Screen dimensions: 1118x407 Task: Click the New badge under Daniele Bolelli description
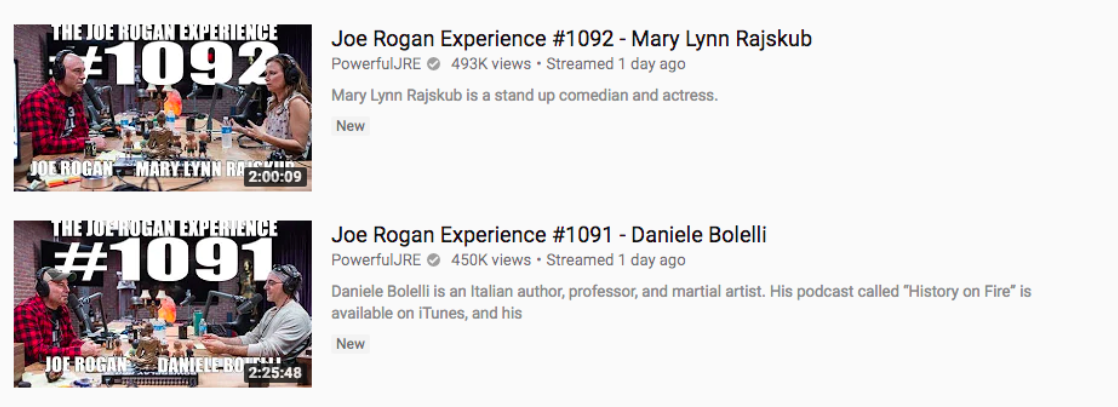click(x=351, y=344)
